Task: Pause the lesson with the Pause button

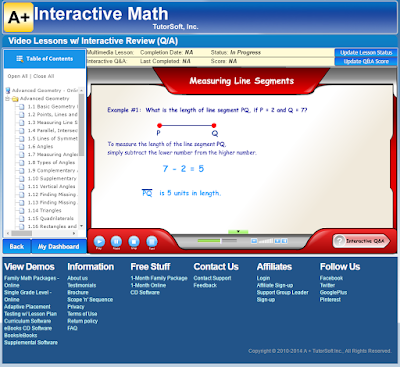Action: pos(116,241)
